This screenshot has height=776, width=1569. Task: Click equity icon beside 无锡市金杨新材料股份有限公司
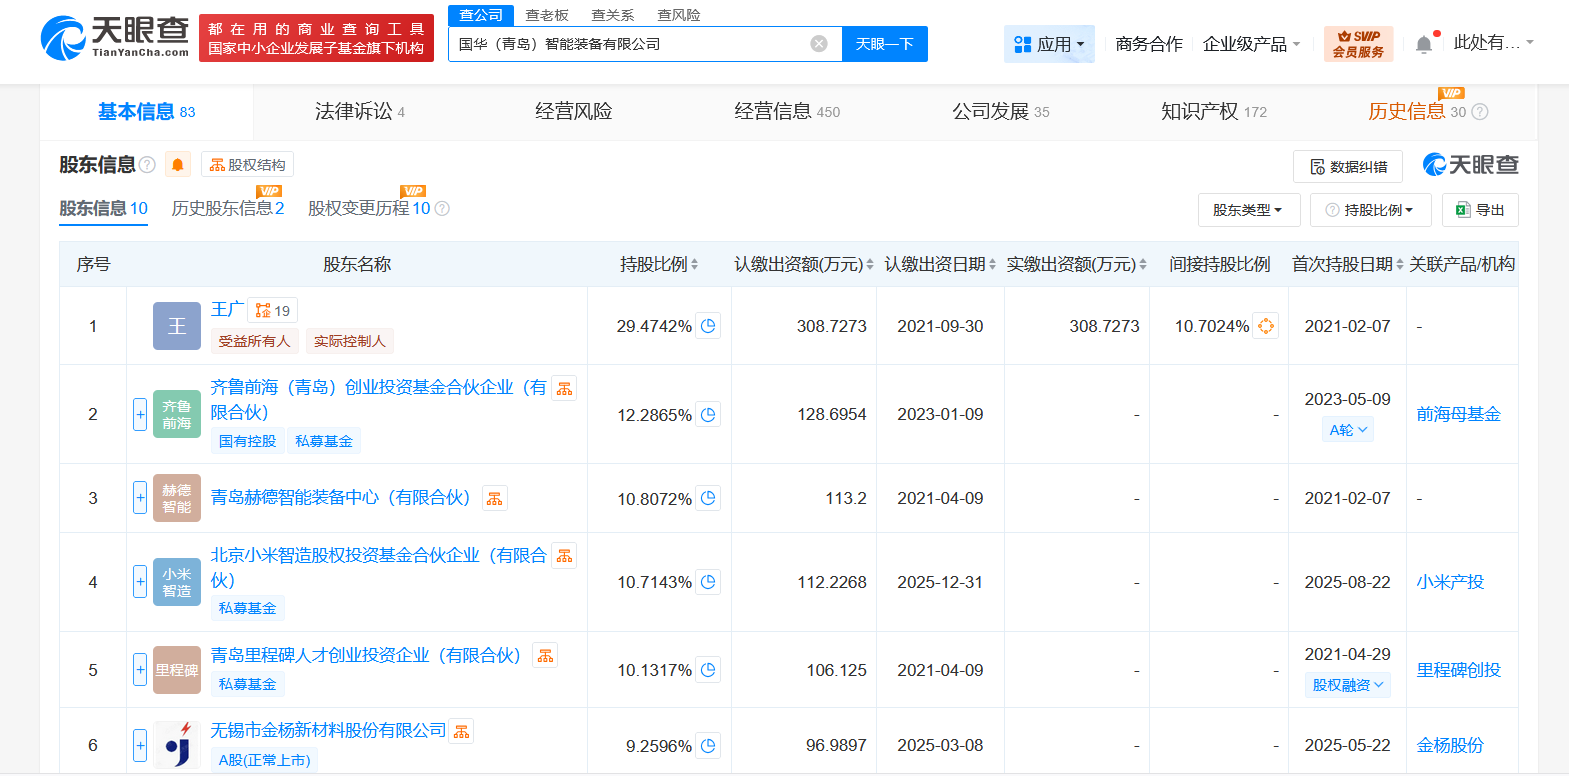(x=461, y=732)
